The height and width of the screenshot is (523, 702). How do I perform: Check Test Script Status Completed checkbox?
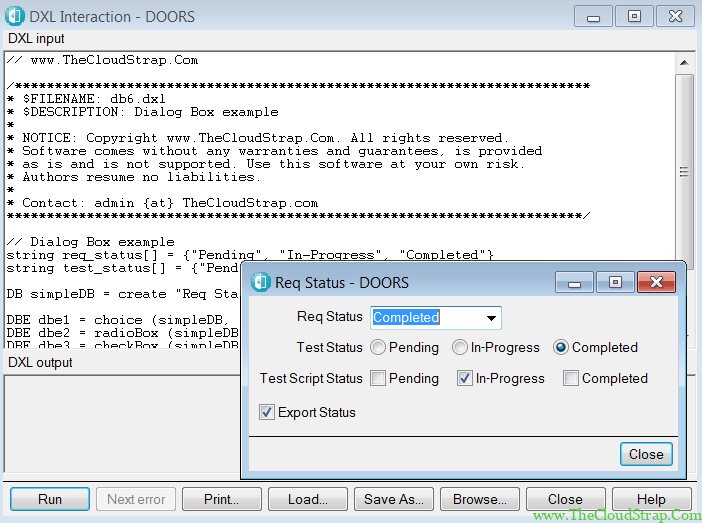(571, 378)
